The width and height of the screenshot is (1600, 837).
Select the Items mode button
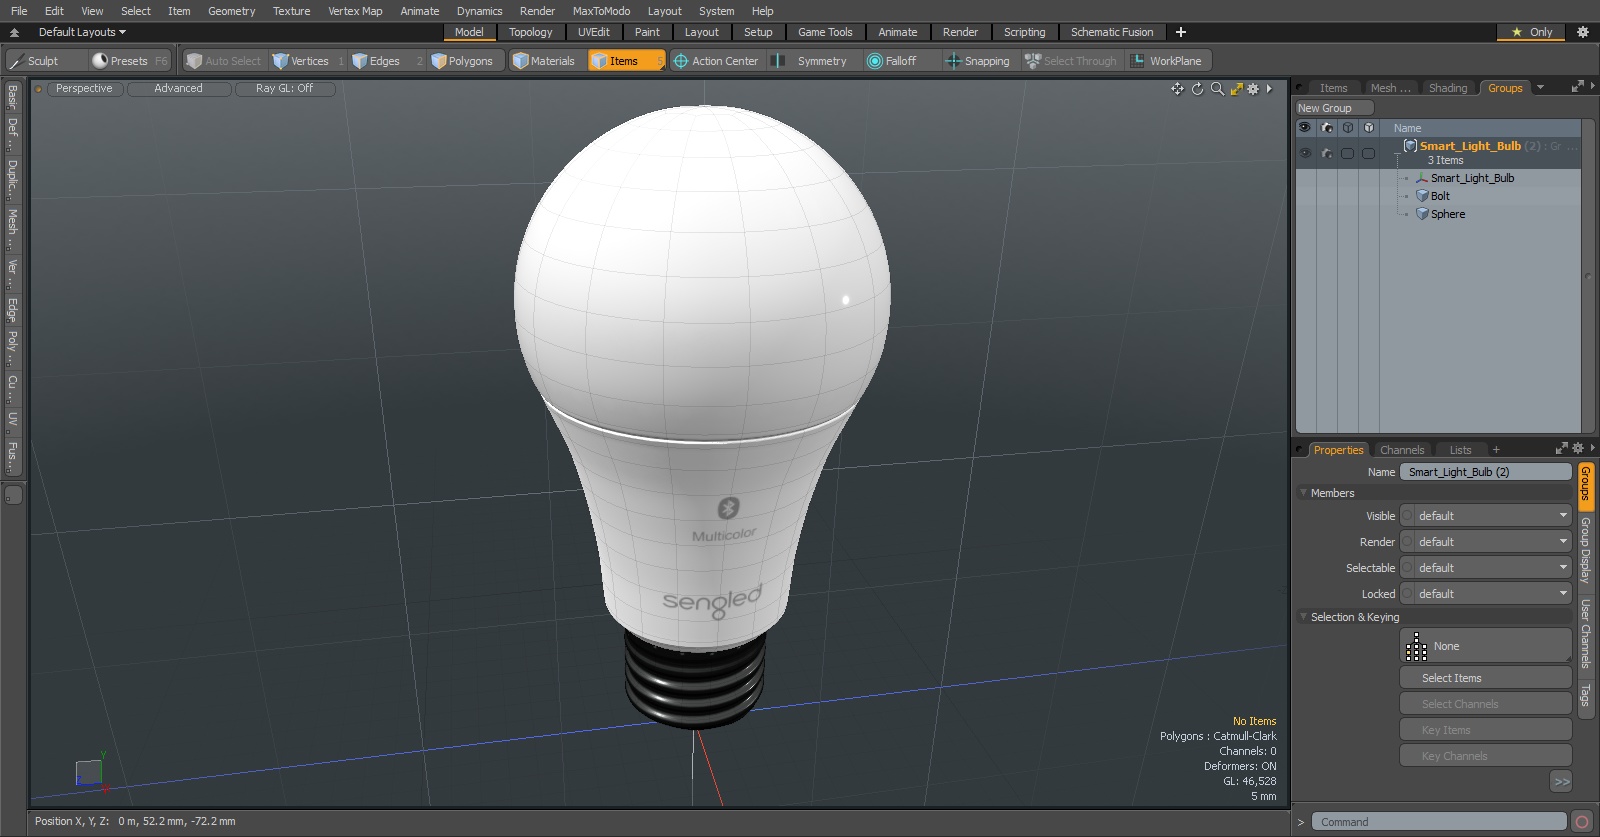[626, 61]
